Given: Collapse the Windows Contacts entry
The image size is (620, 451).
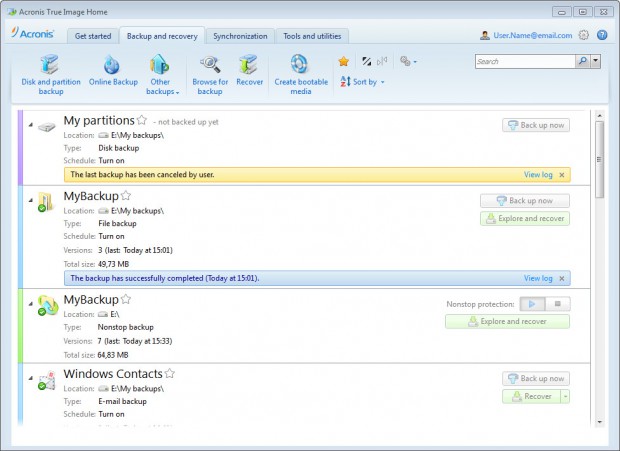Looking at the screenshot, I should pyautogui.click(x=31, y=378).
